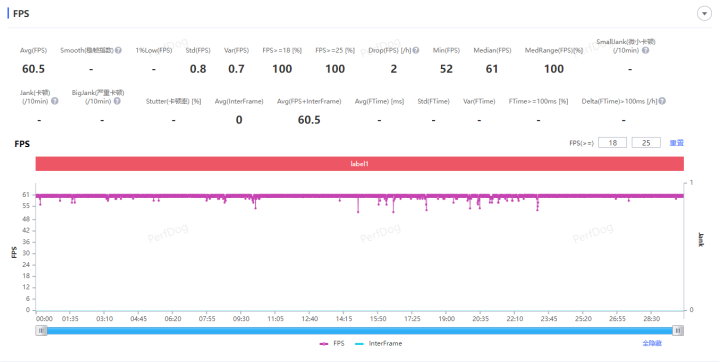720x362 pixels.
Task: Collapse the FPS panel using the arrow
Action: pyautogui.click(x=704, y=13)
